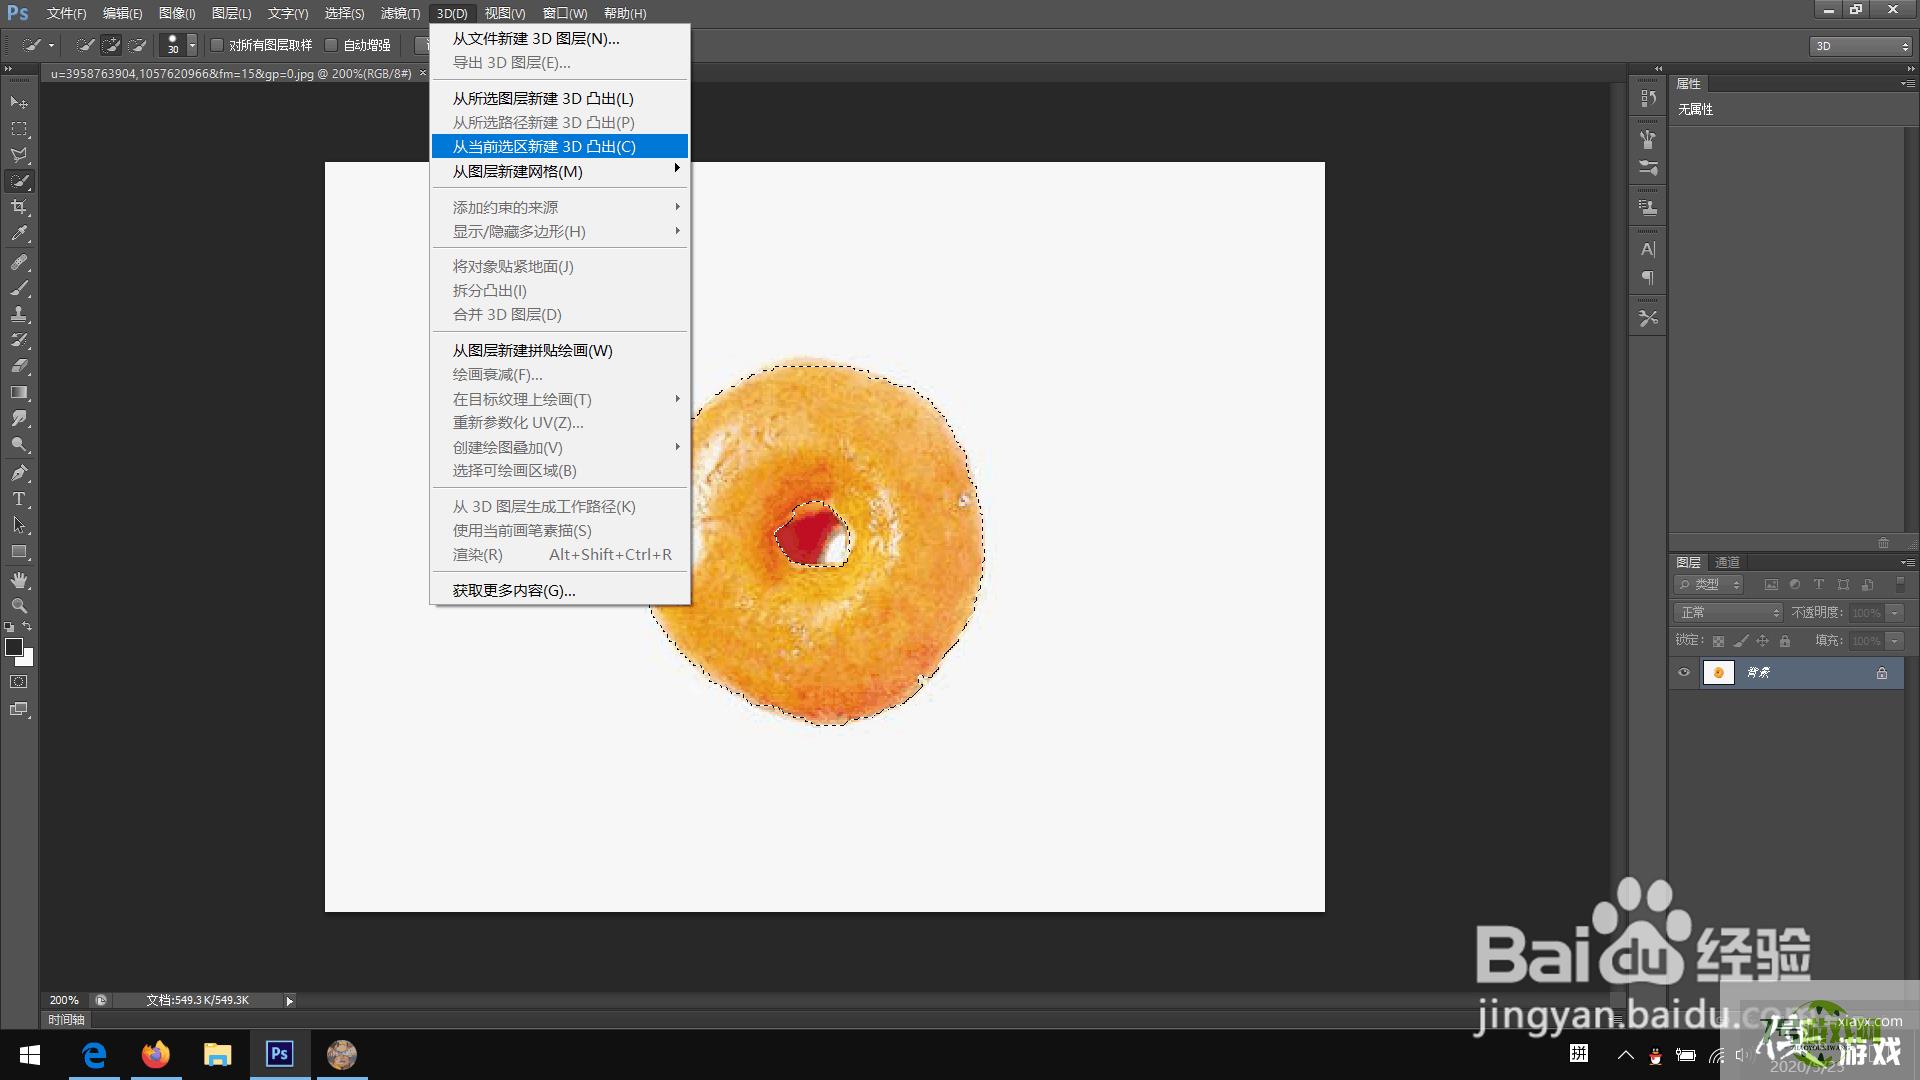
Task: Open the 正常 blend mode dropdown
Action: click(x=1728, y=613)
